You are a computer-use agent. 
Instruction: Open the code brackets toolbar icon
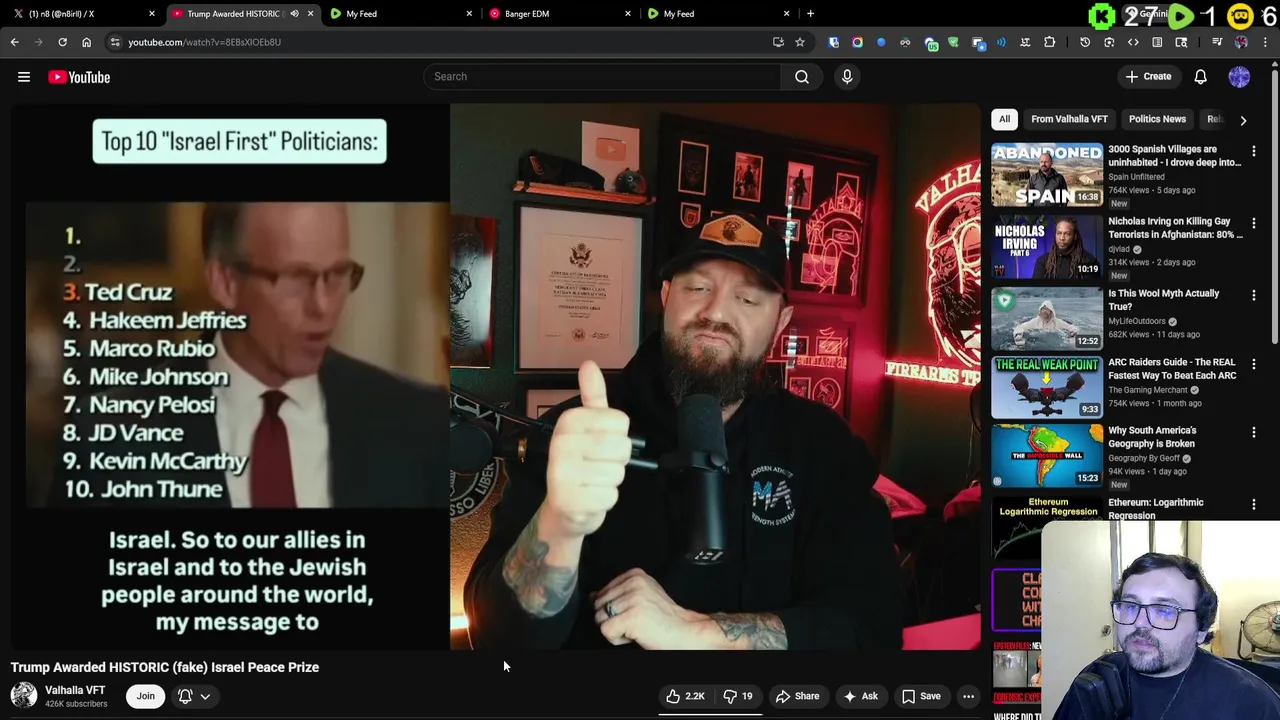[1133, 42]
